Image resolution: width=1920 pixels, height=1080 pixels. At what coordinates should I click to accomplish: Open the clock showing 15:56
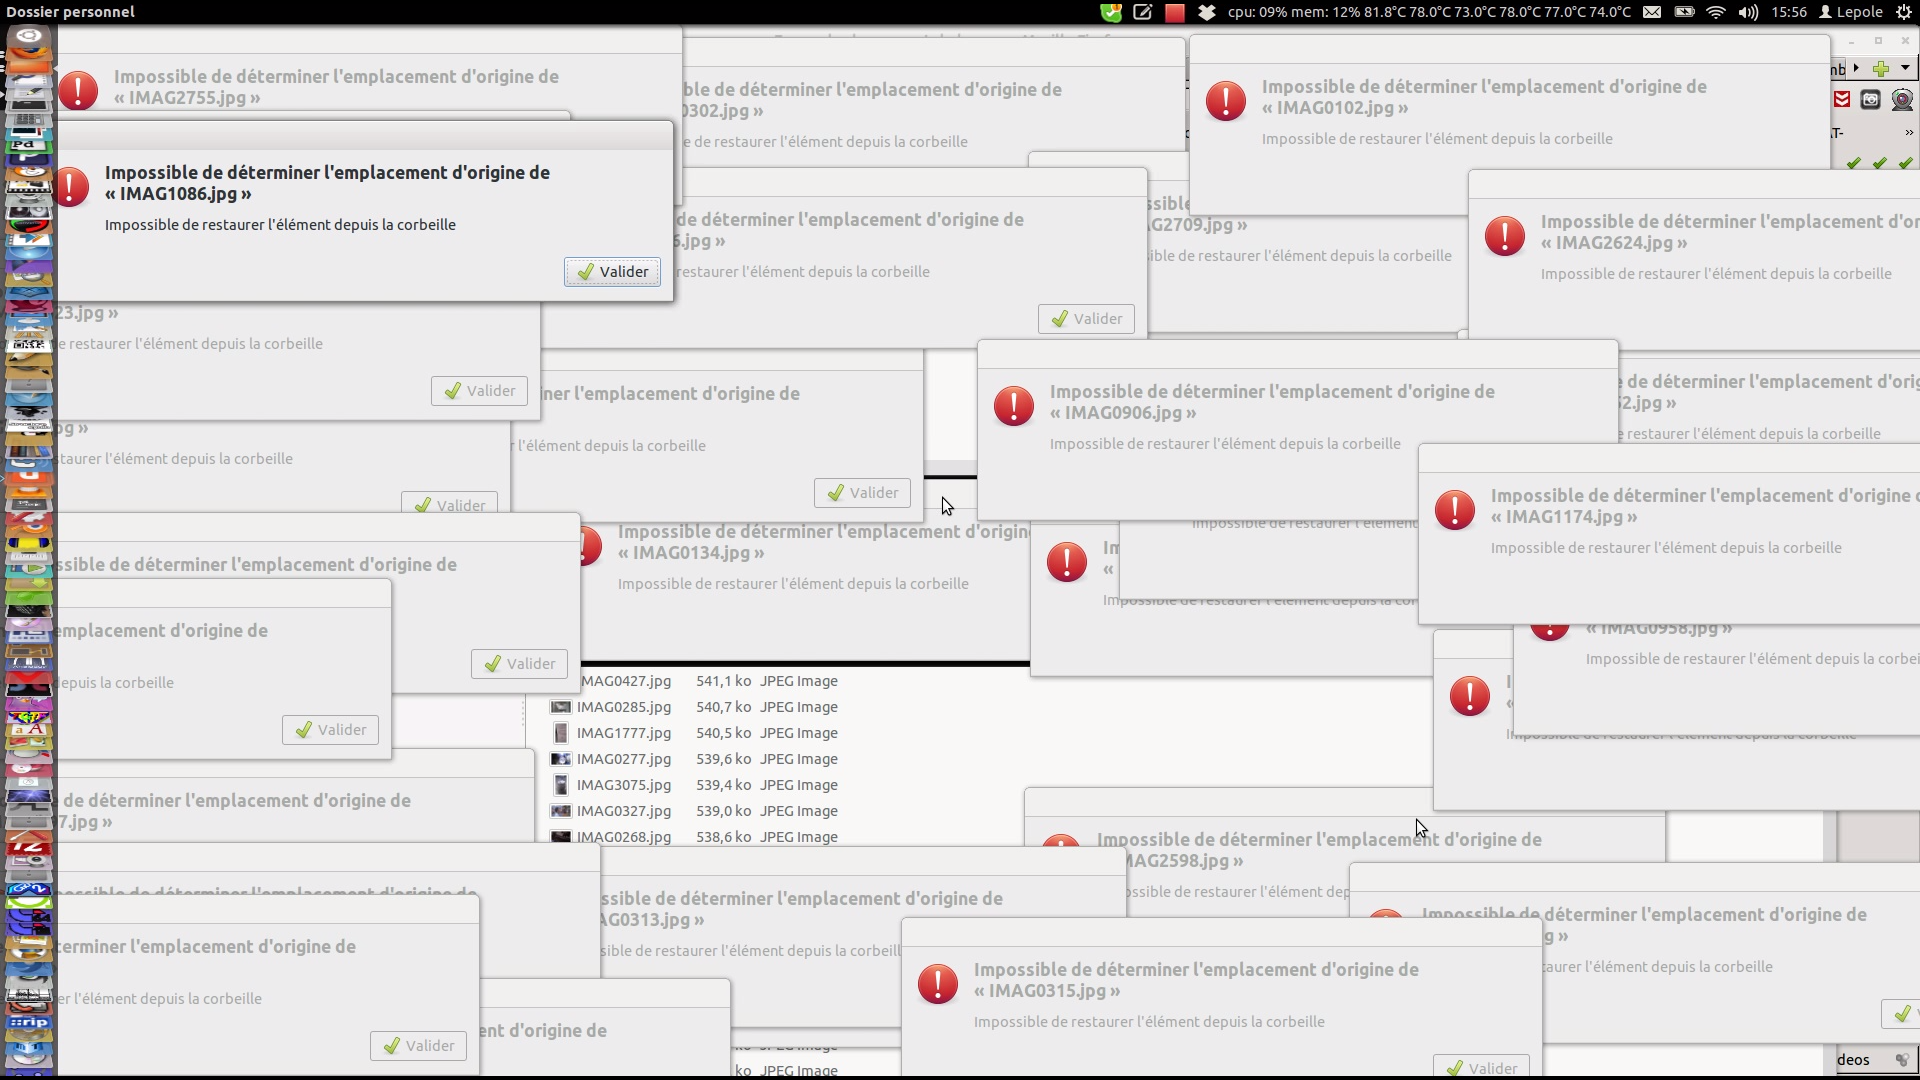(x=1788, y=12)
